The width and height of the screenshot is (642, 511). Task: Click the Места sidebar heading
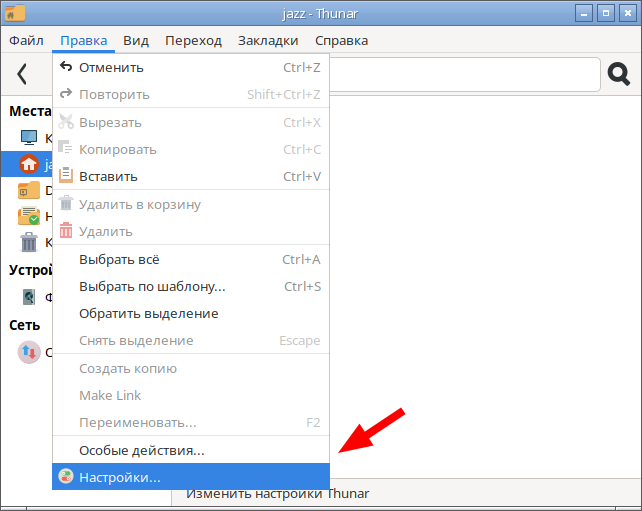point(30,111)
